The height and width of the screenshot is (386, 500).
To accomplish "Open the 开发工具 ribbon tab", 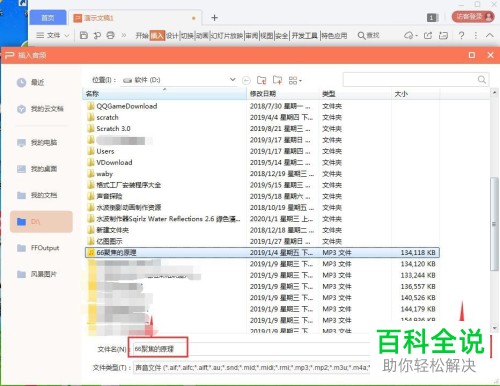I will click(x=305, y=35).
